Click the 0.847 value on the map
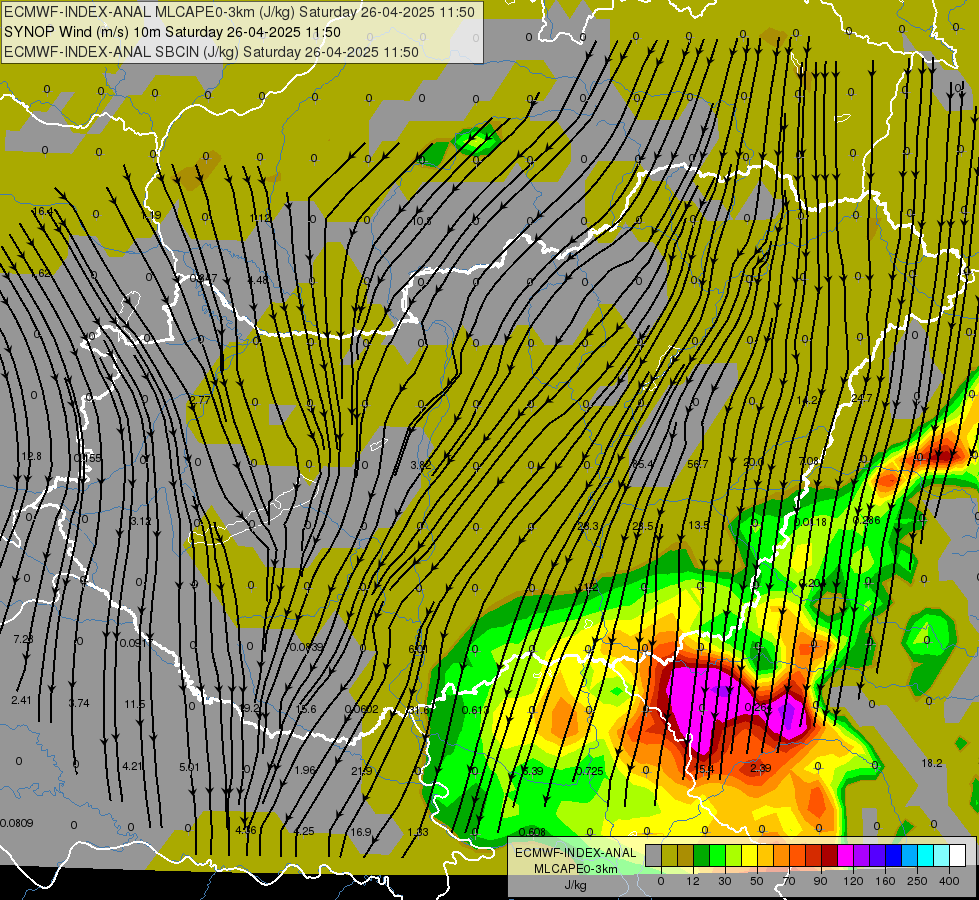 click(x=204, y=278)
